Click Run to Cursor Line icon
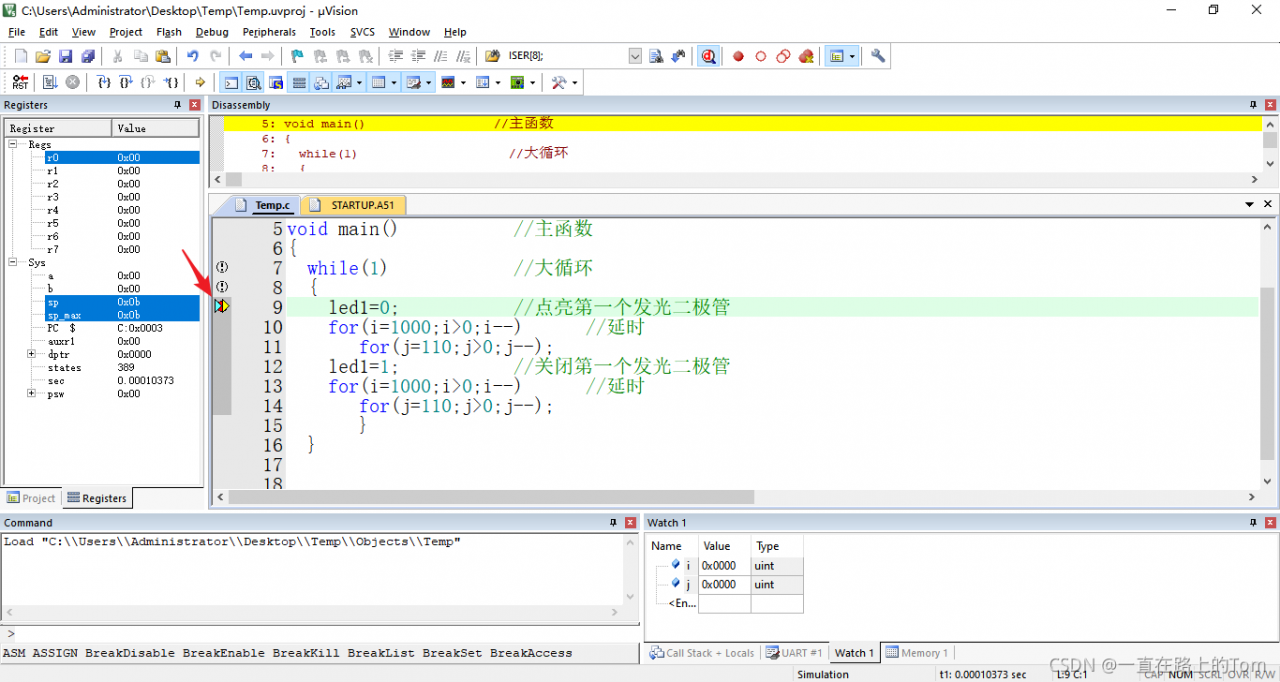 (x=171, y=82)
